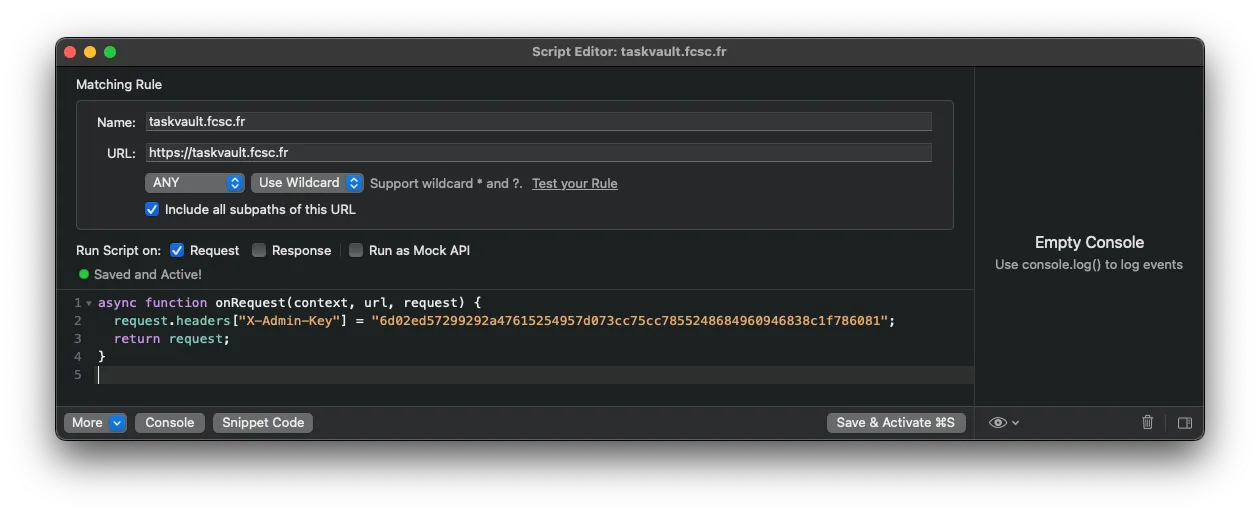Click the green zoom window button

110,52
